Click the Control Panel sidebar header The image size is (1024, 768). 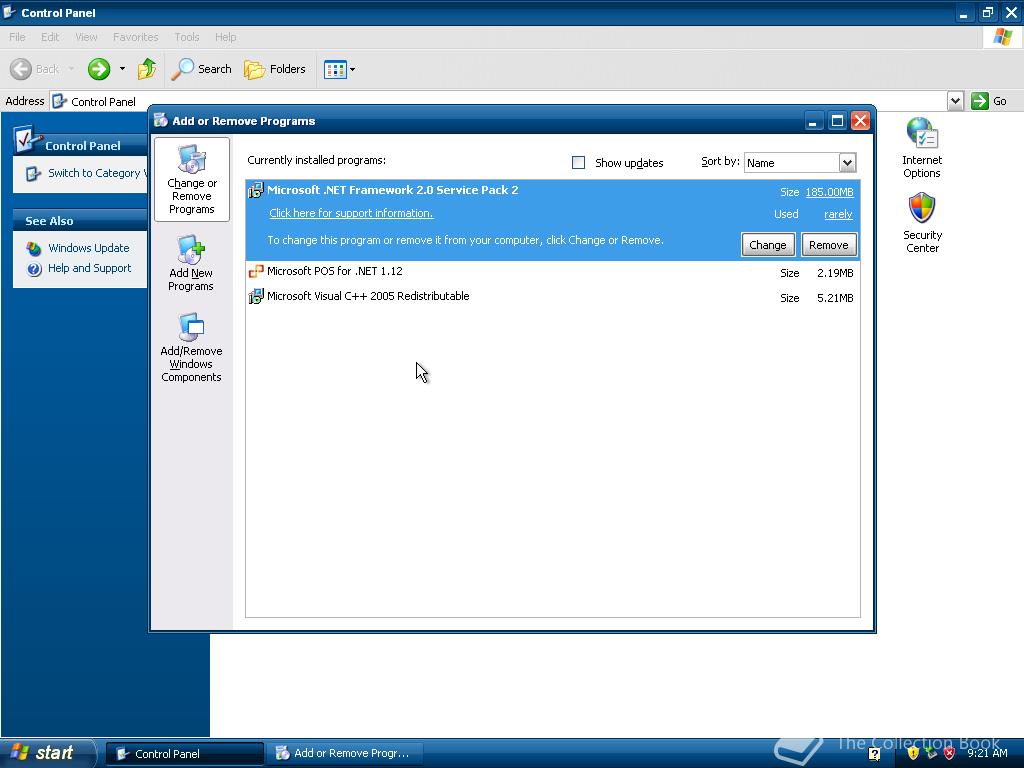pyautogui.click(x=80, y=144)
